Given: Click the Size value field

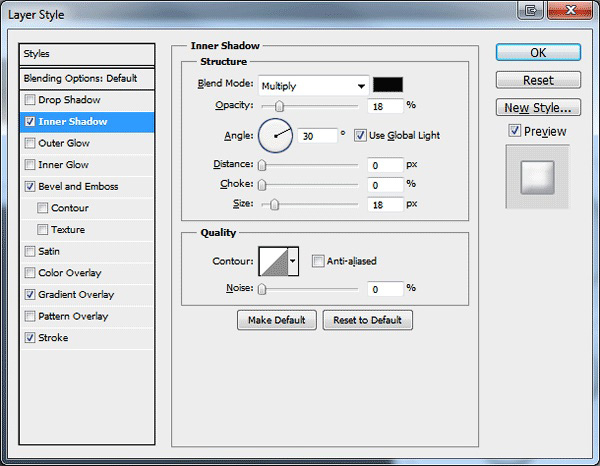Looking at the screenshot, I should (x=385, y=205).
